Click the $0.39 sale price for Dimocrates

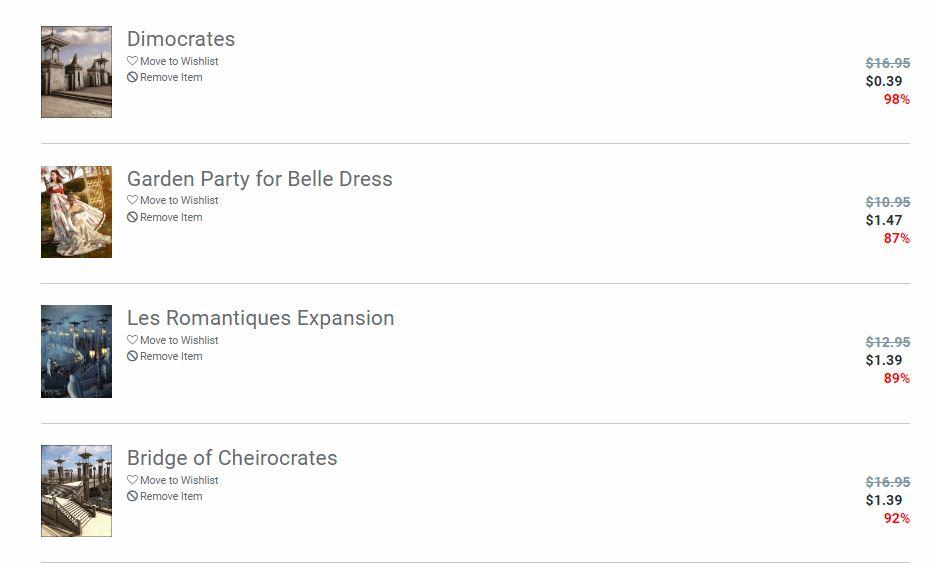[884, 81]
